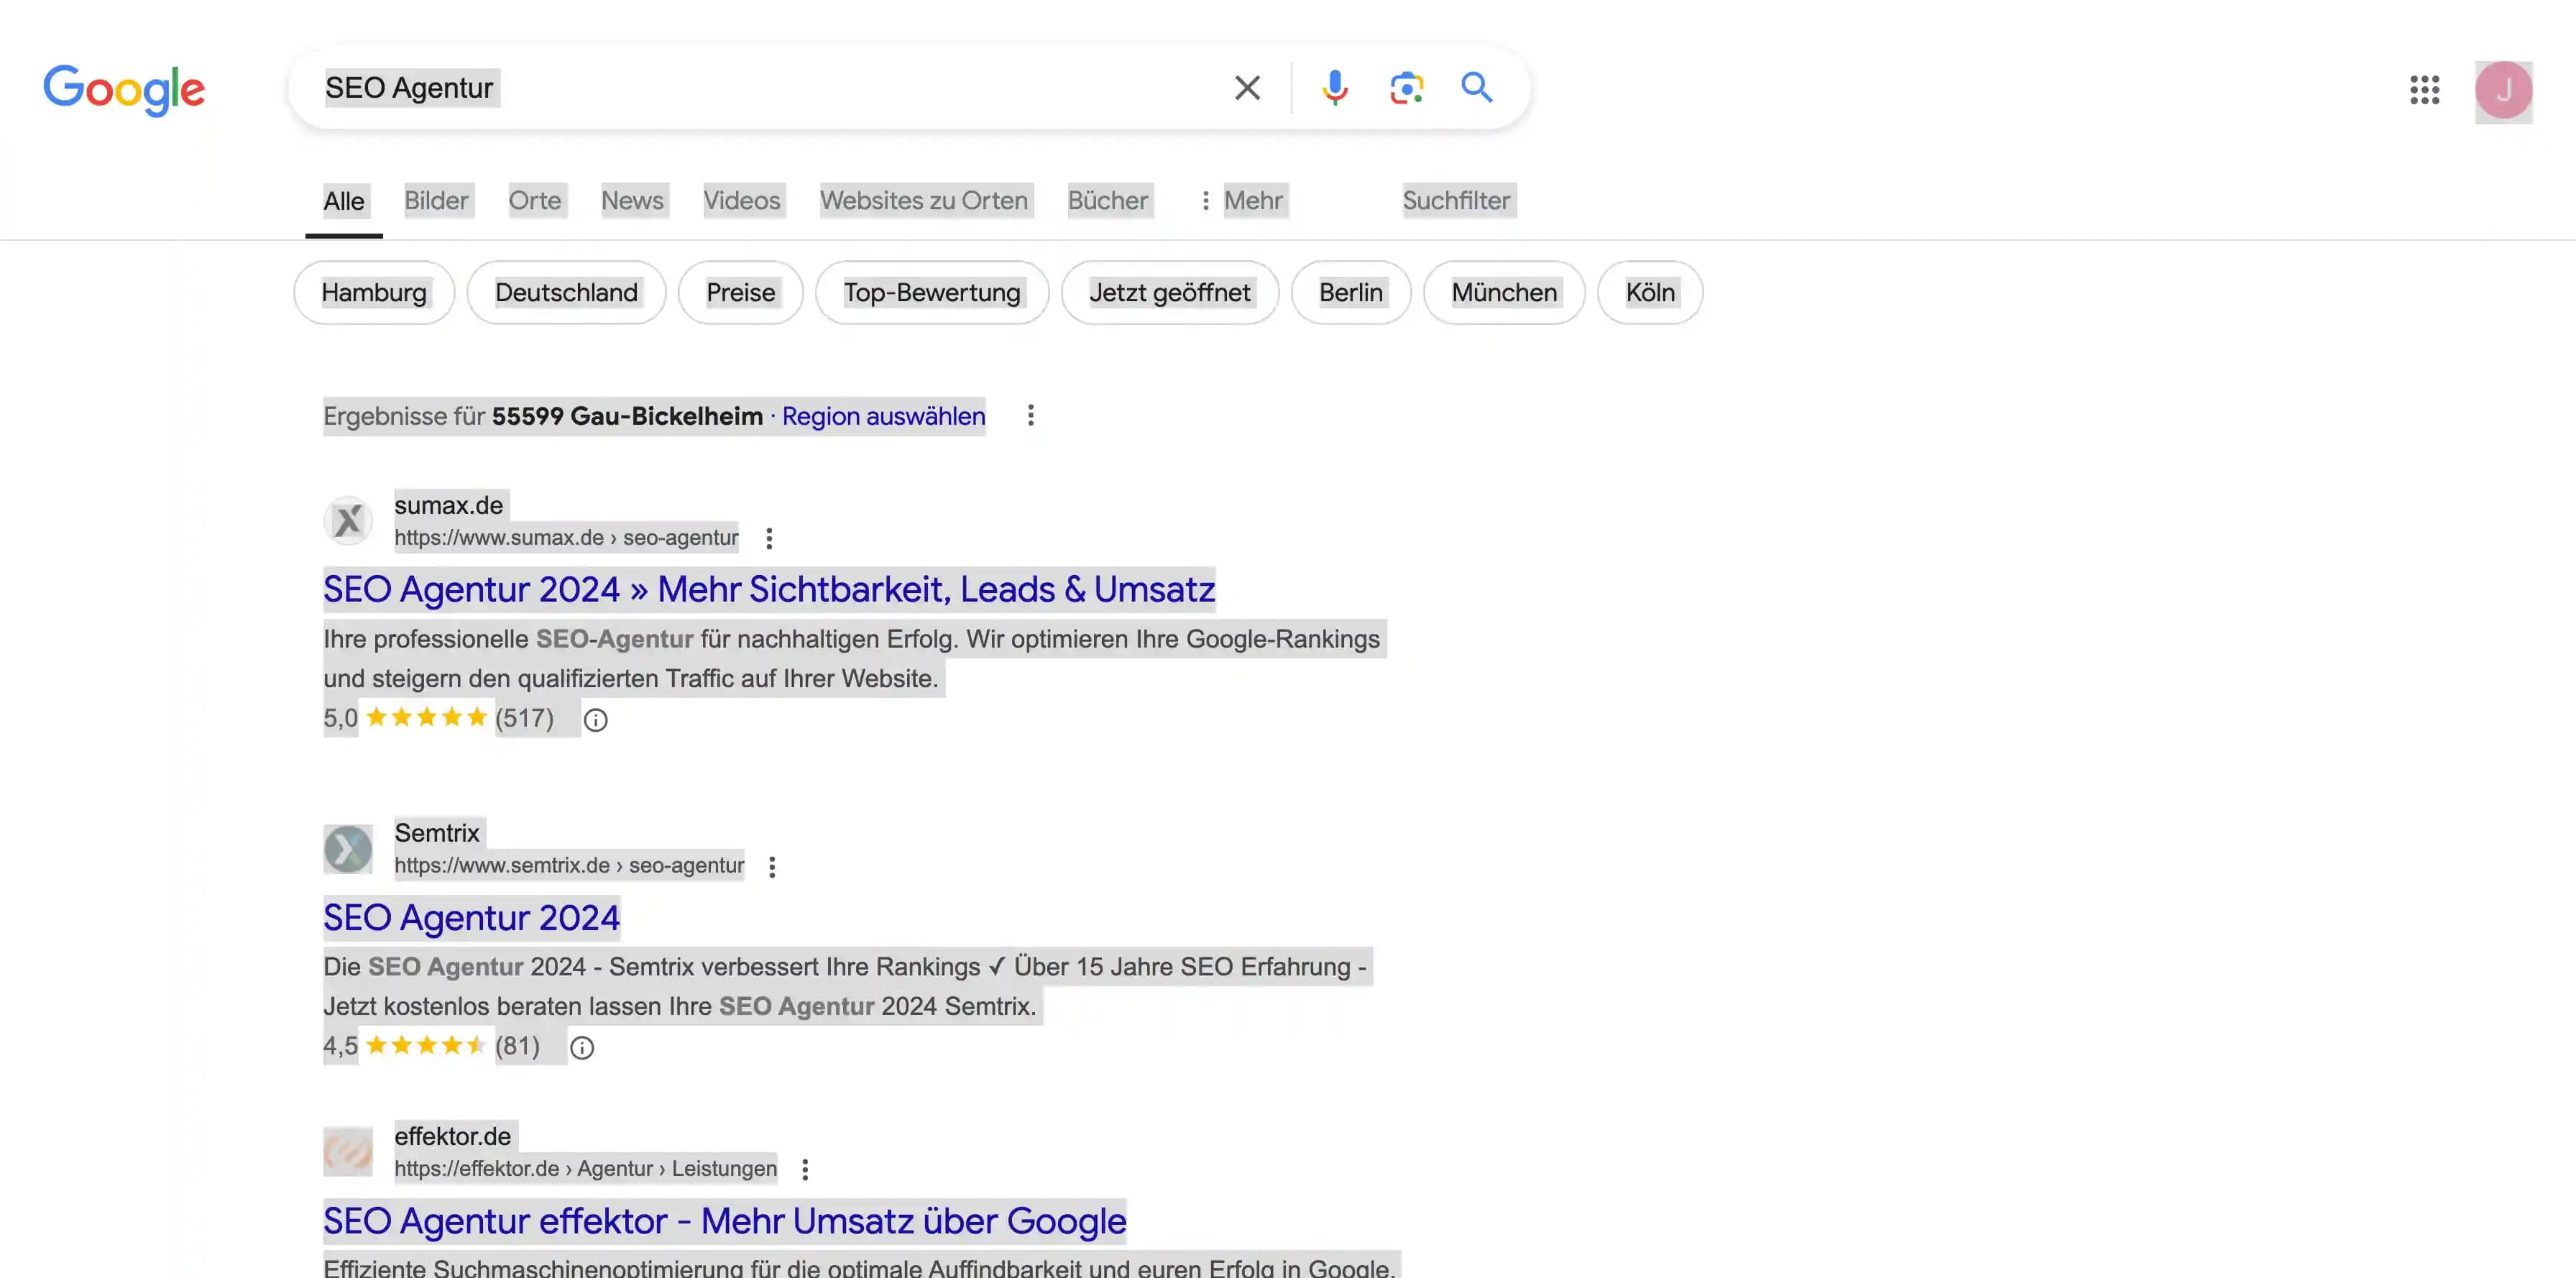Screen dimensions: 2576x1278
Task: Click the Region auswählen link
Action: [x=883, y=416]
